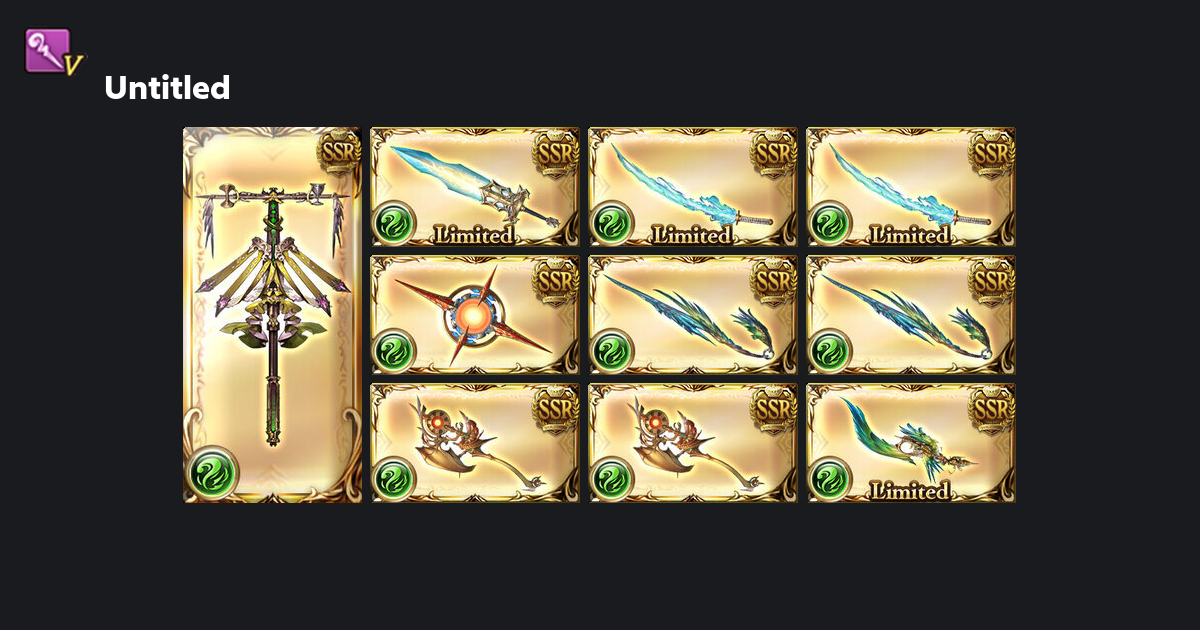Image resolution: width=1200 pixels, height=630 pixels.
Task: Click the wind element icon on the broadsword card
Action: coord(394,222)
